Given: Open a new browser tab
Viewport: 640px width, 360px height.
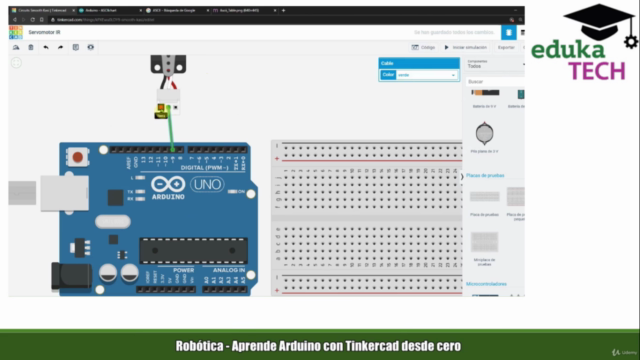Looking at the screenshot, I should pyautogui.click(x=283, y=10).
